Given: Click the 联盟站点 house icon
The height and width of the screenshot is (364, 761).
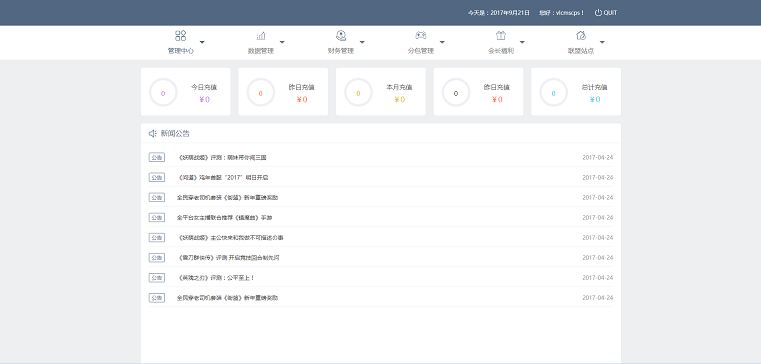Looking at the screenshot, I should point(580,35).
